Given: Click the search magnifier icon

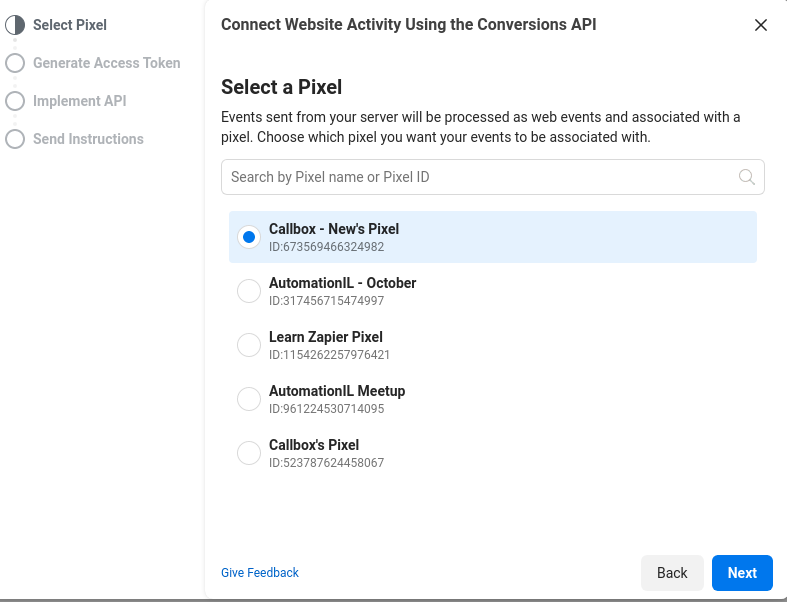Looking at the screenshot, I should click(746, 177).
